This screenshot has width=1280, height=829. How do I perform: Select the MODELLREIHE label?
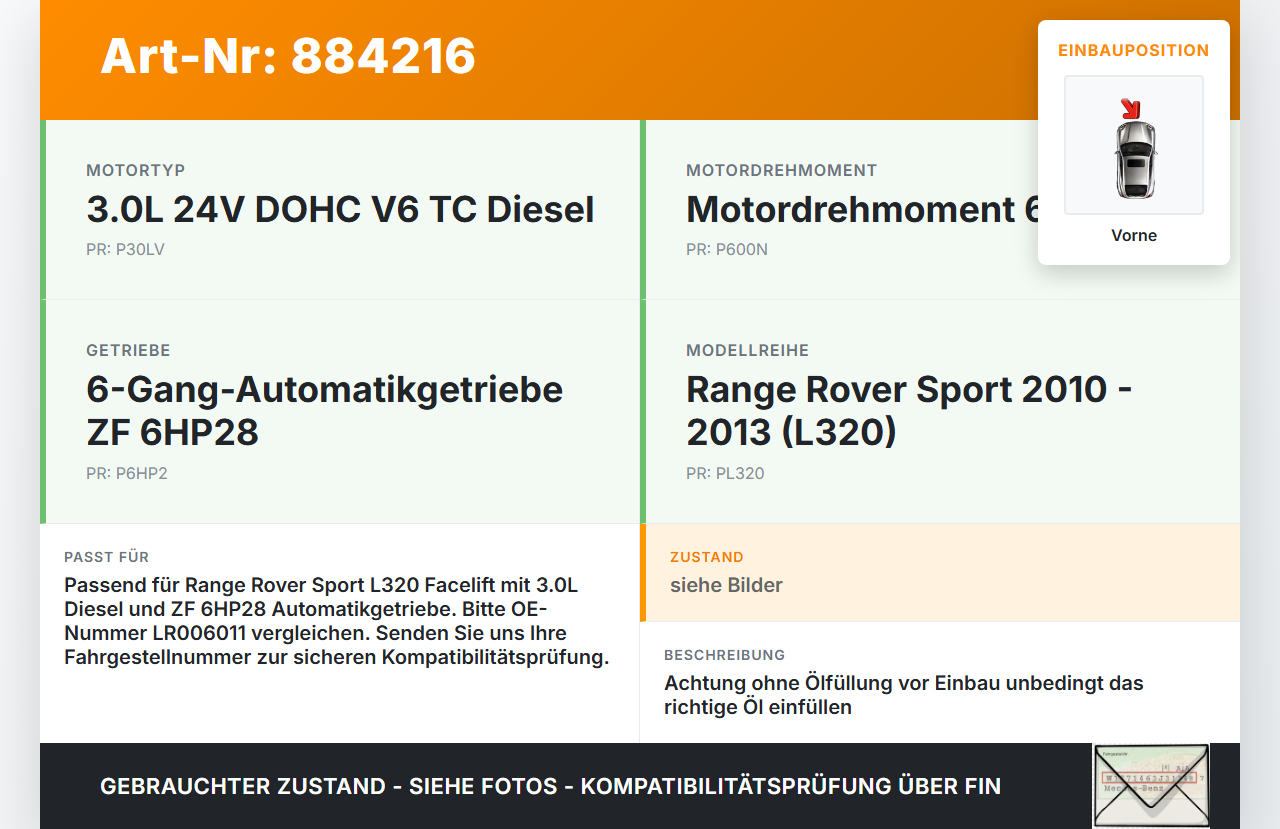tap(748, 351)
